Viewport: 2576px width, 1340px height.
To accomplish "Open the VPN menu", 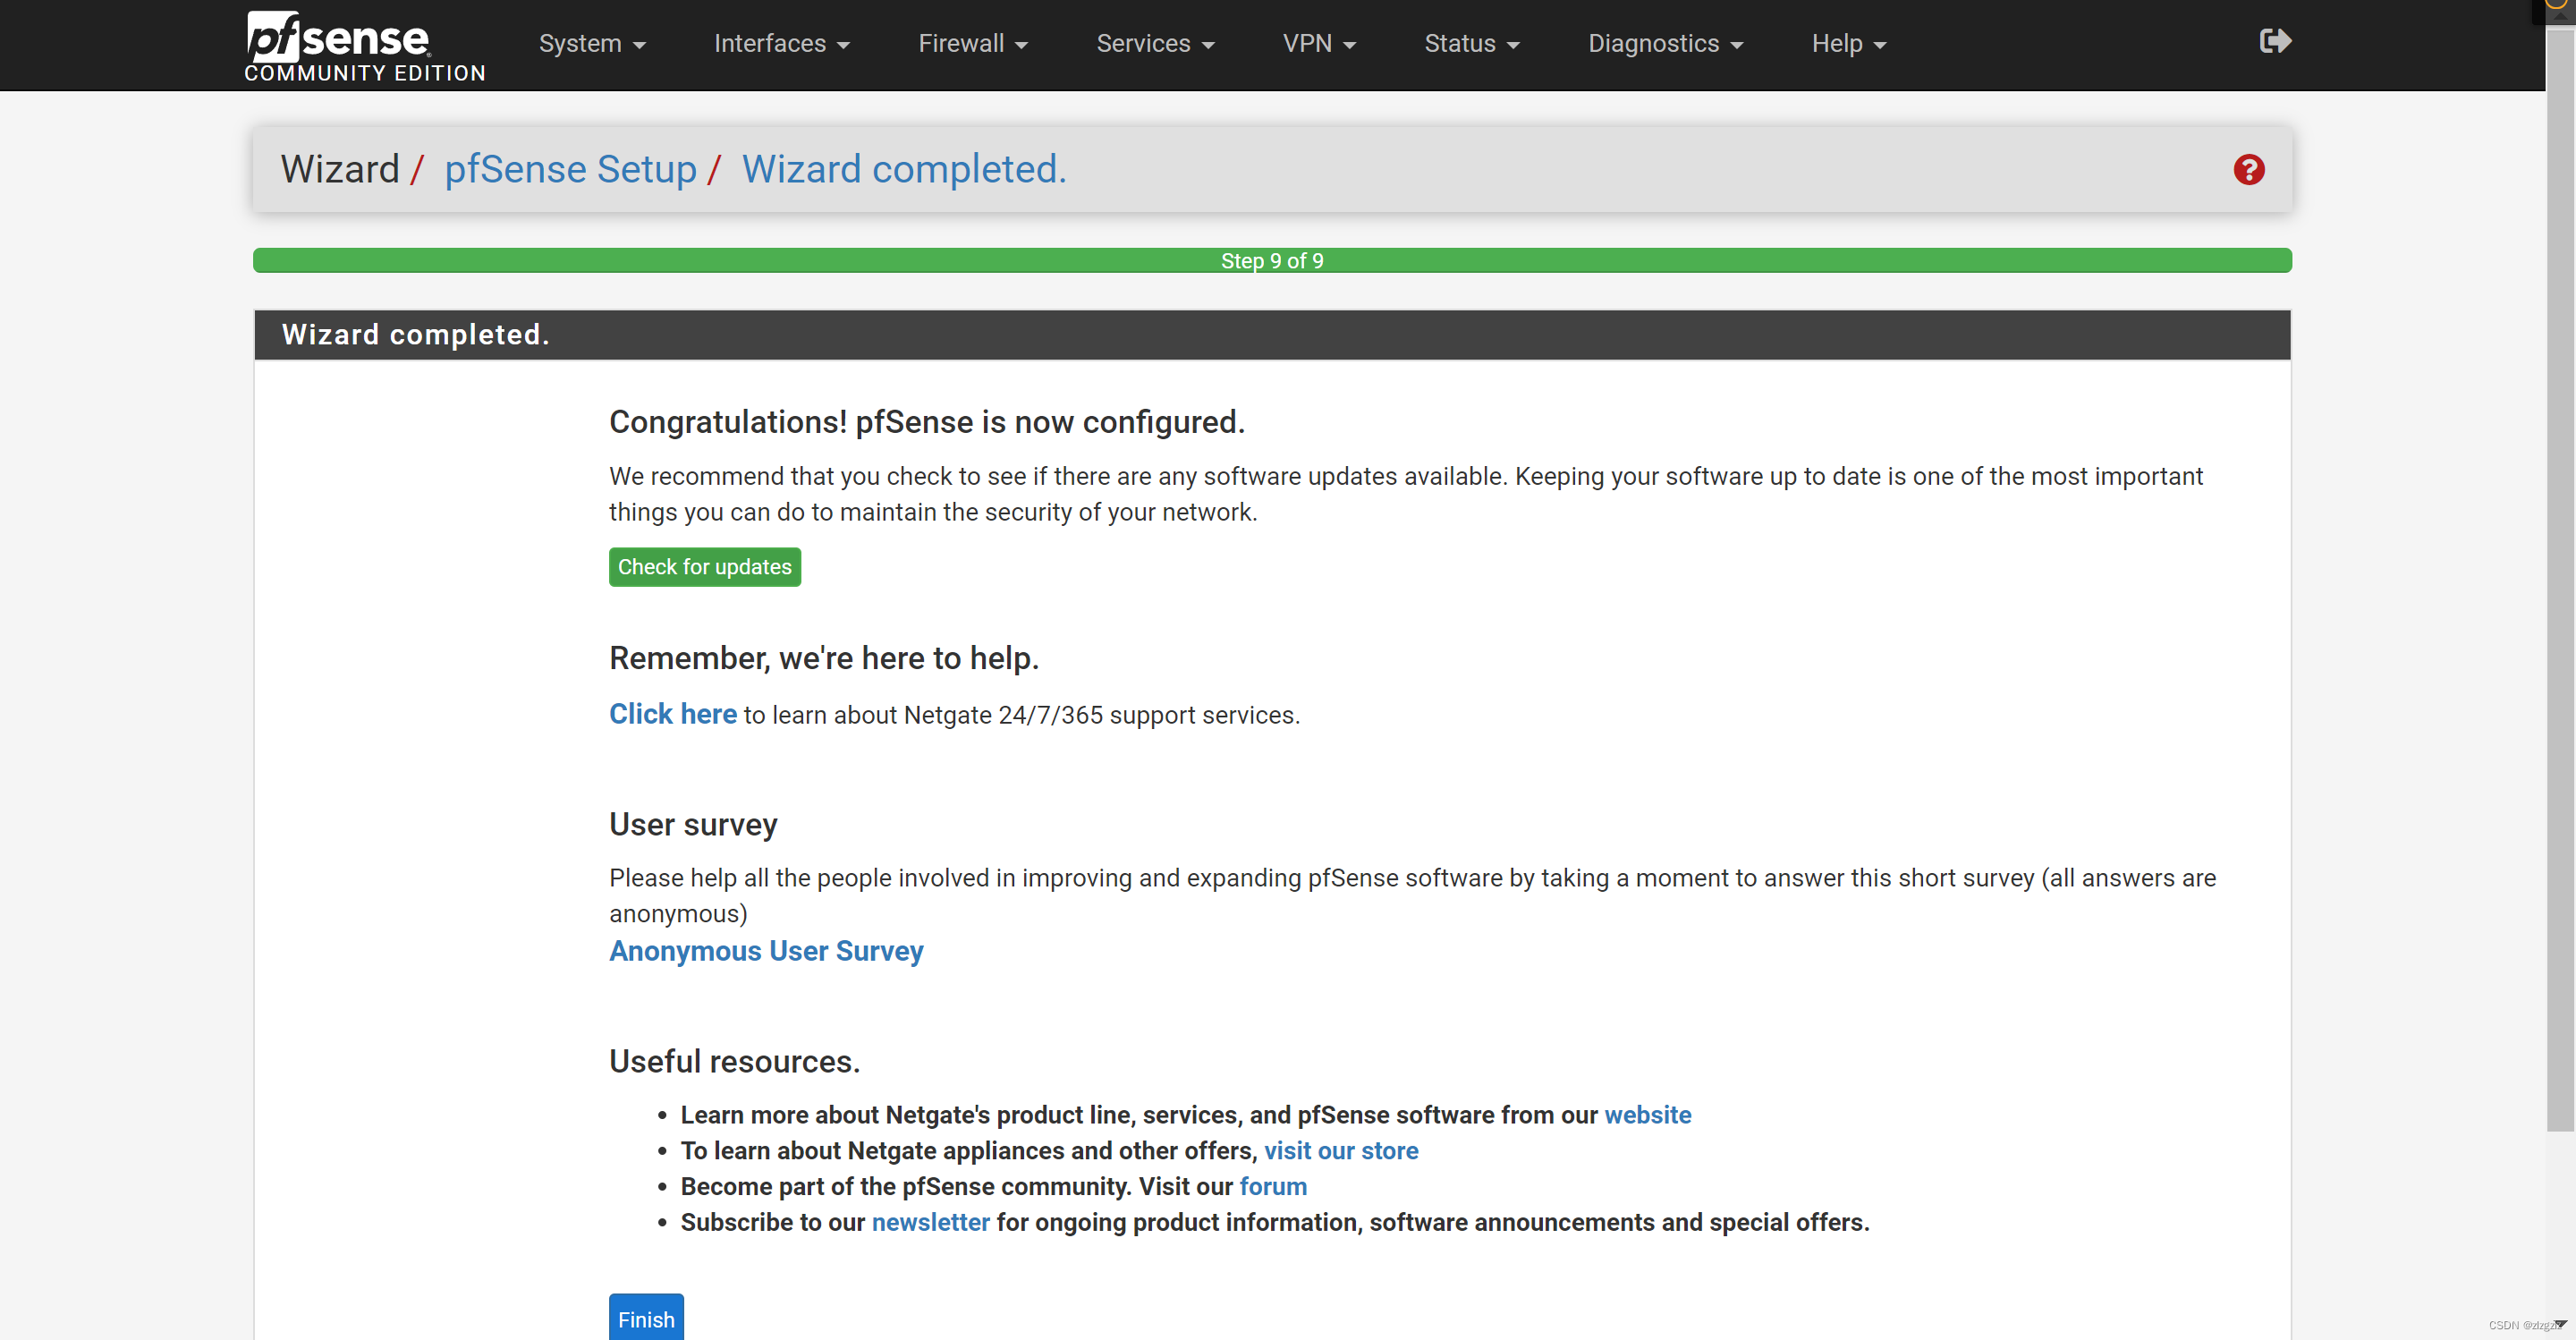I will coord(1318,44).
